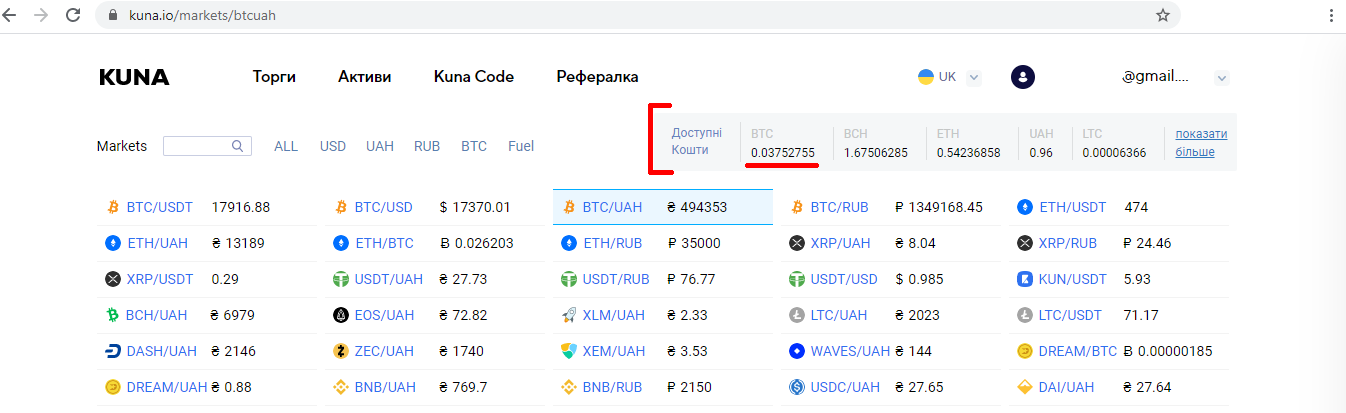Click the Waves icon beside WAVES/UAH
Screen dimensions: 1346x413
797,351
